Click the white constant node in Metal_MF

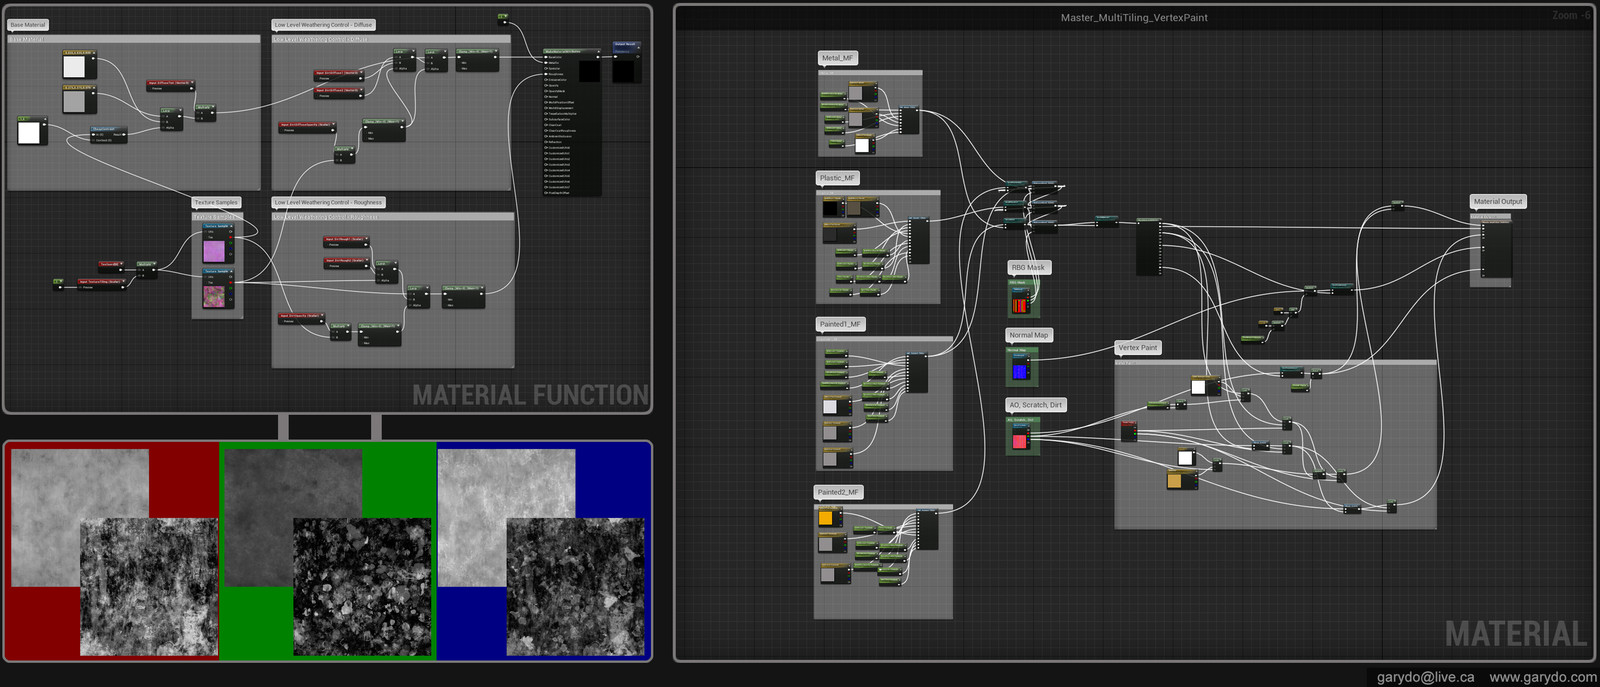(862, 145)
